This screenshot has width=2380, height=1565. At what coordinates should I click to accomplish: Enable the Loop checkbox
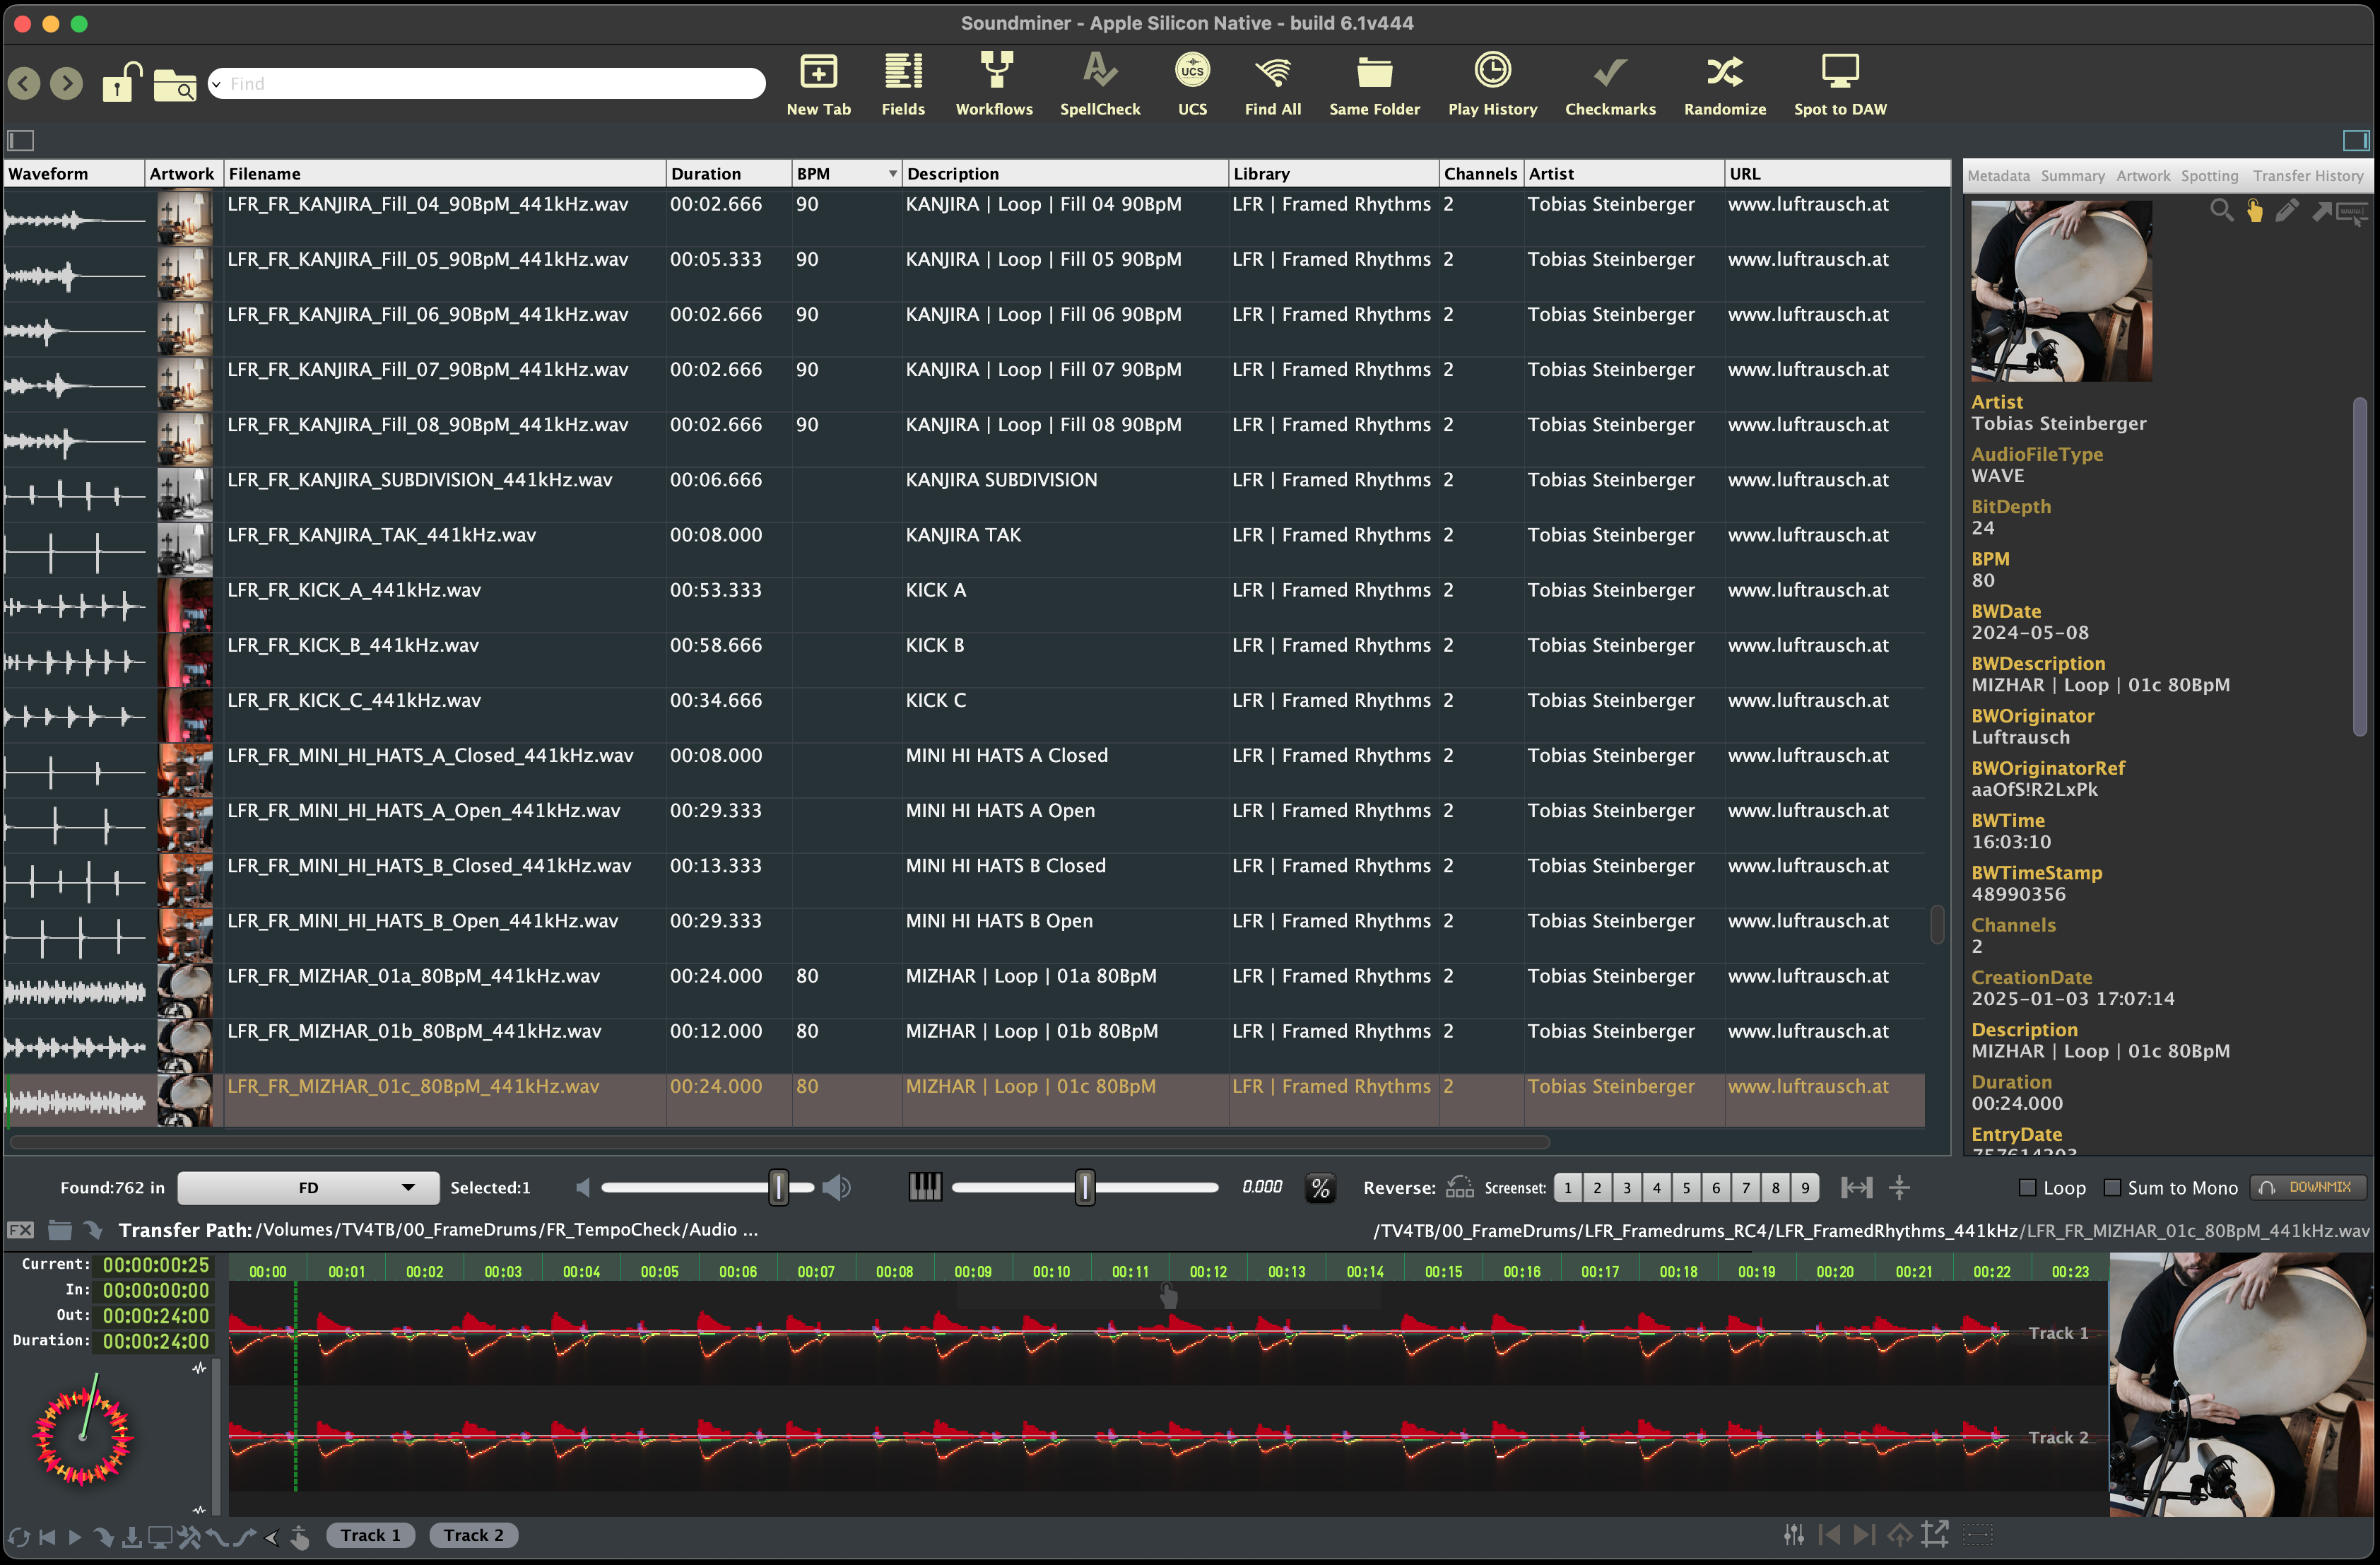pos(2027,1187)
